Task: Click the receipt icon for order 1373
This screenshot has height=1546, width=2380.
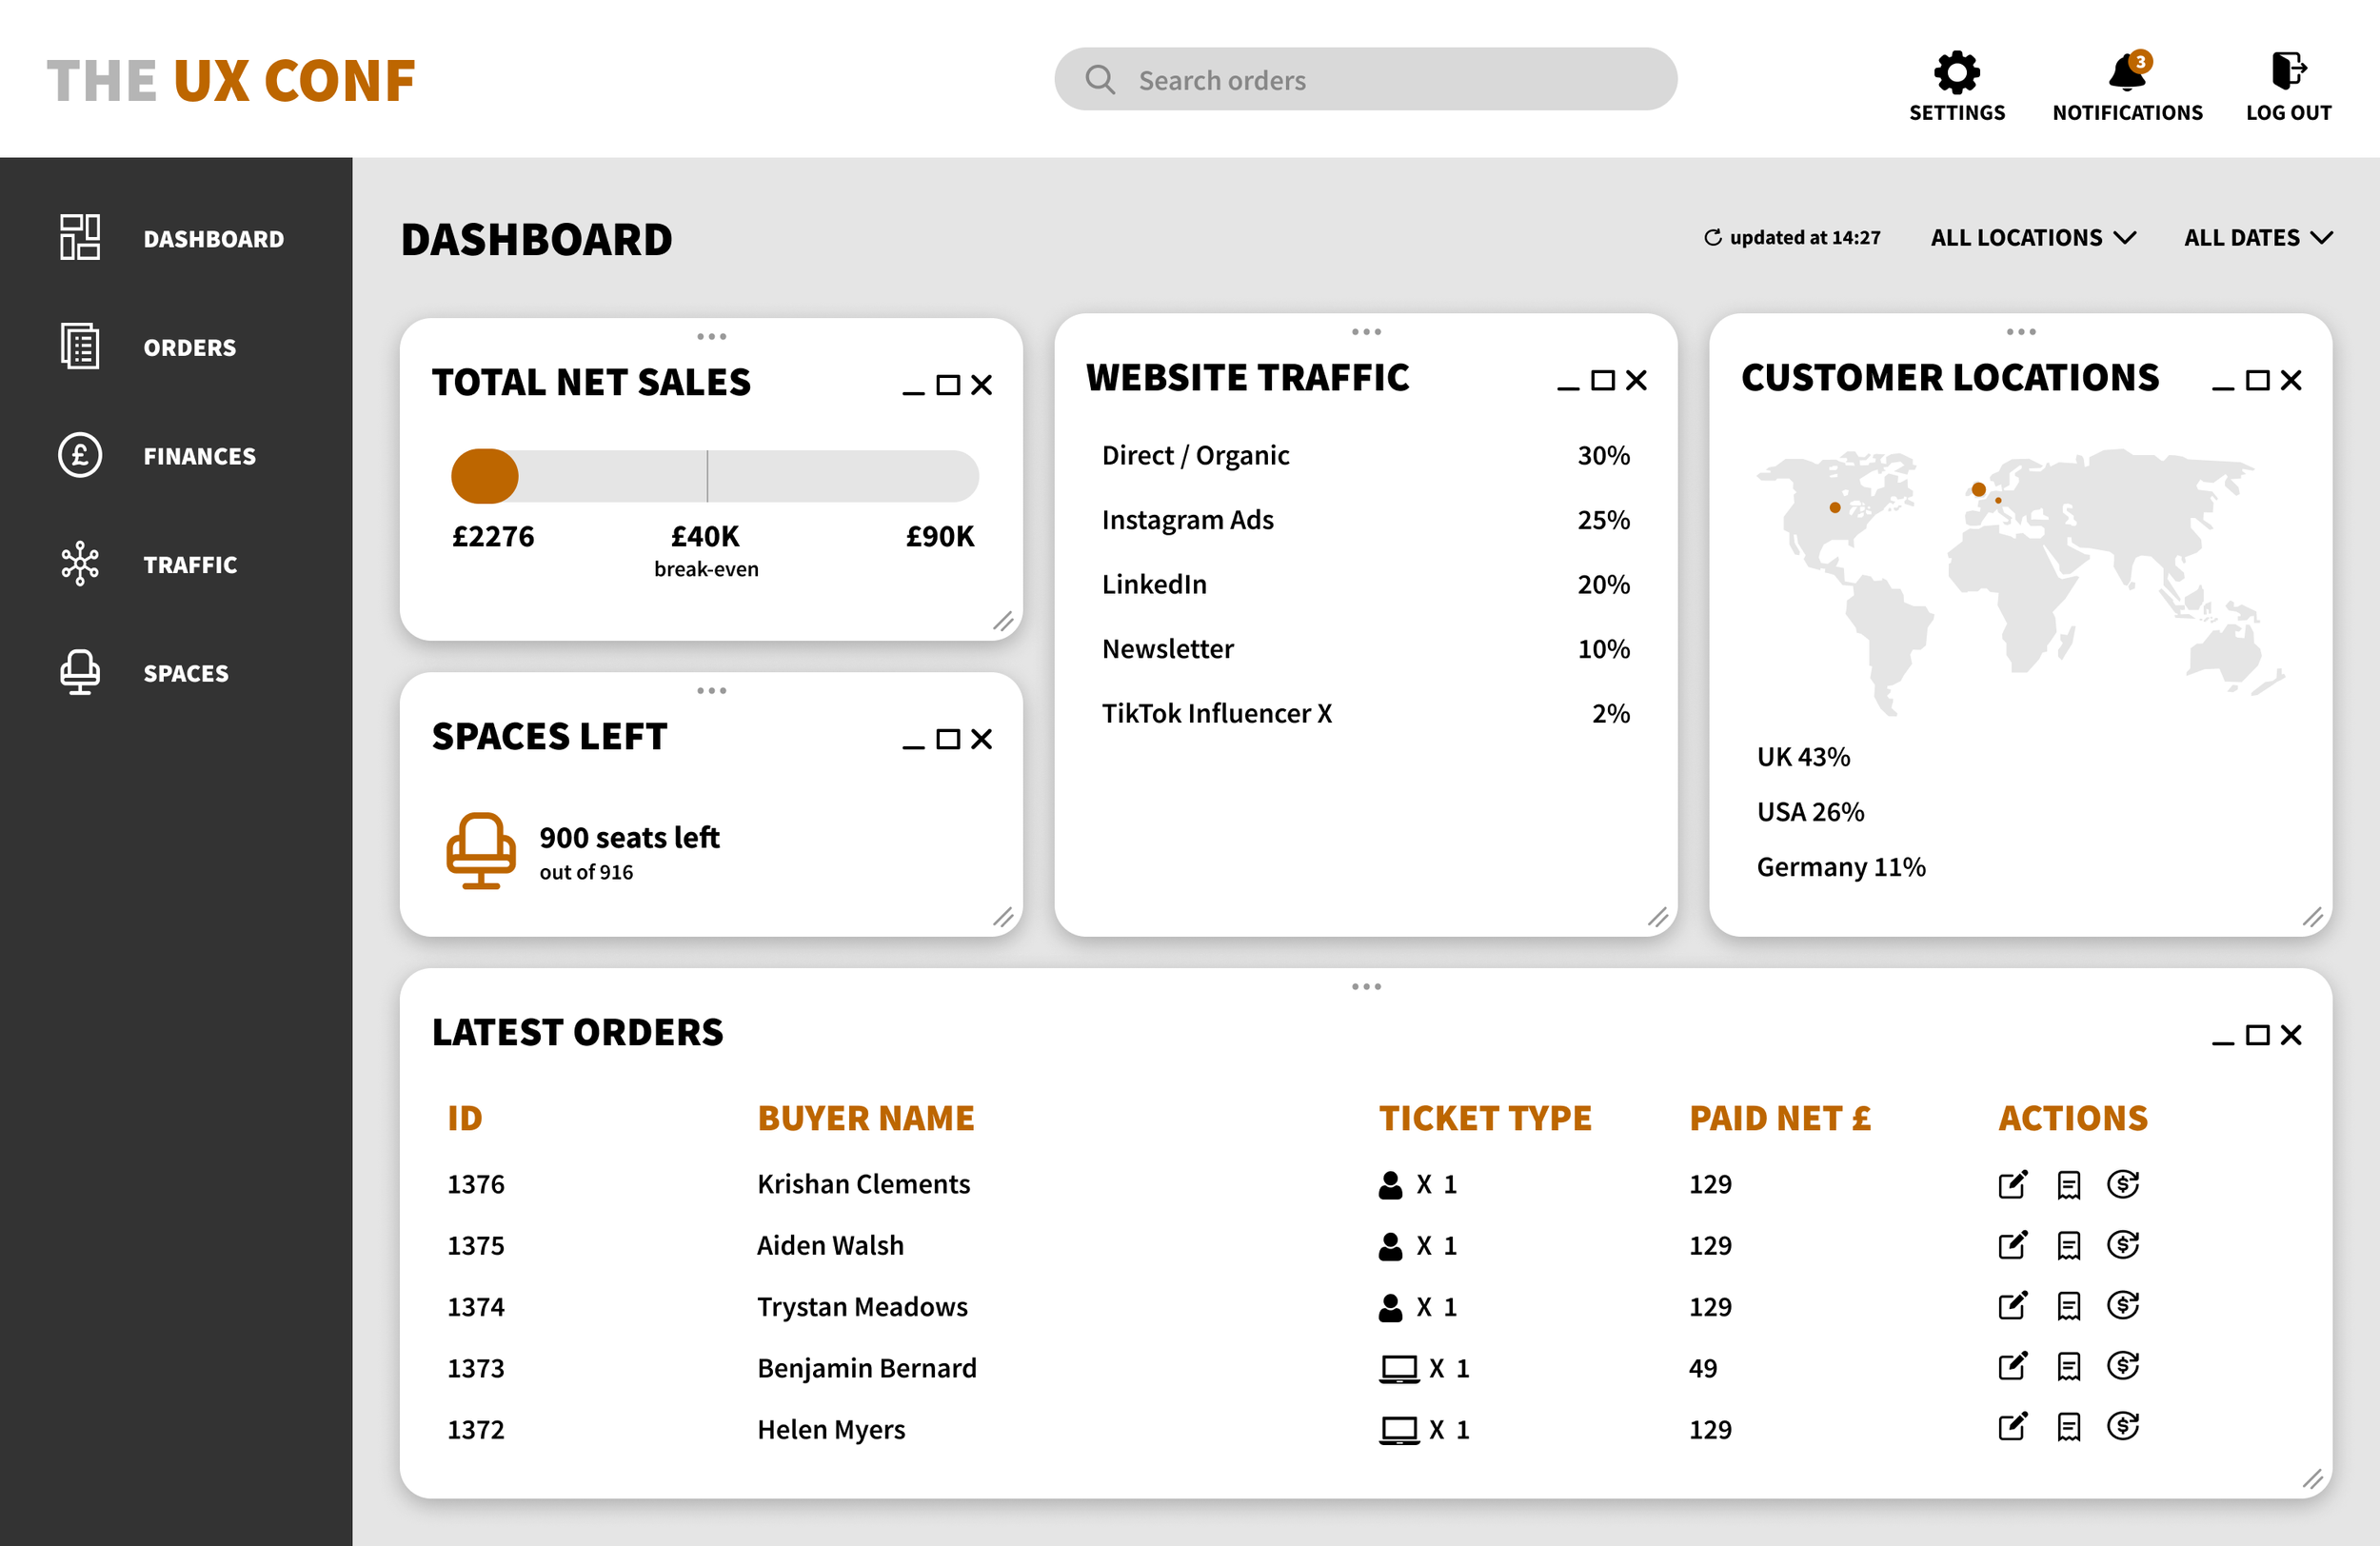Action: click(2068, 1367)
